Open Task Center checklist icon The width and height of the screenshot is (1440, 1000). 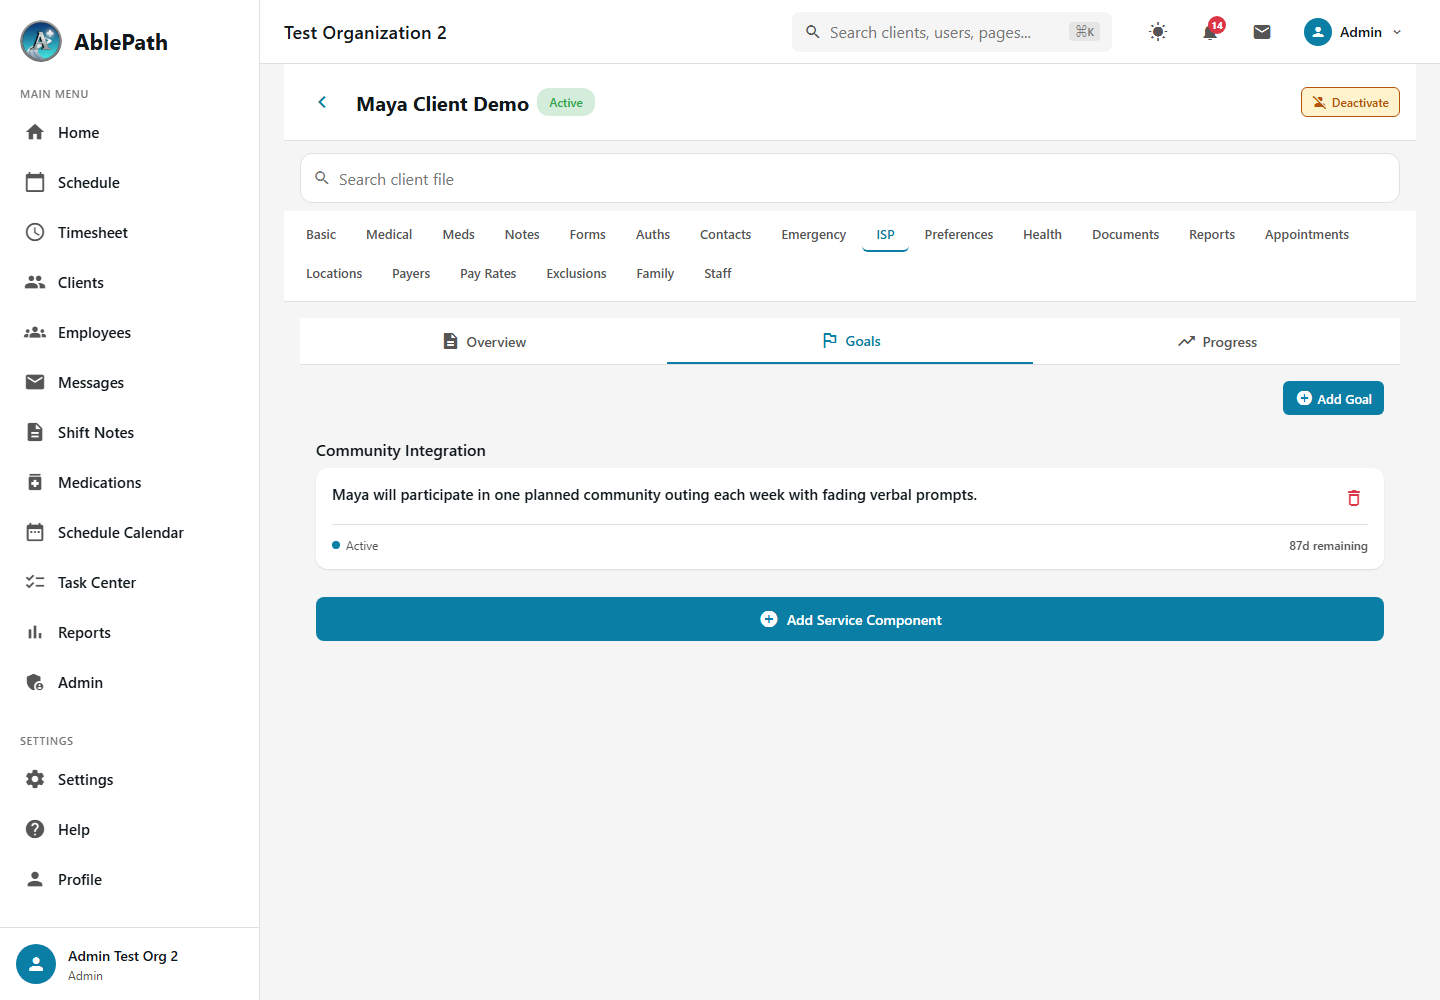click(35, 582)
